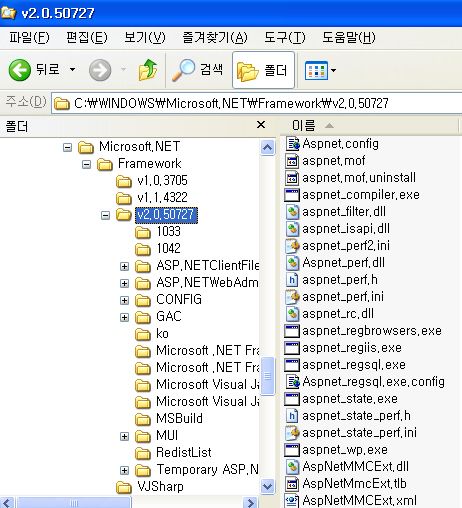Click the aspnet_state_perf.h icon
462x508 pixels.
[x=292, y=416]
